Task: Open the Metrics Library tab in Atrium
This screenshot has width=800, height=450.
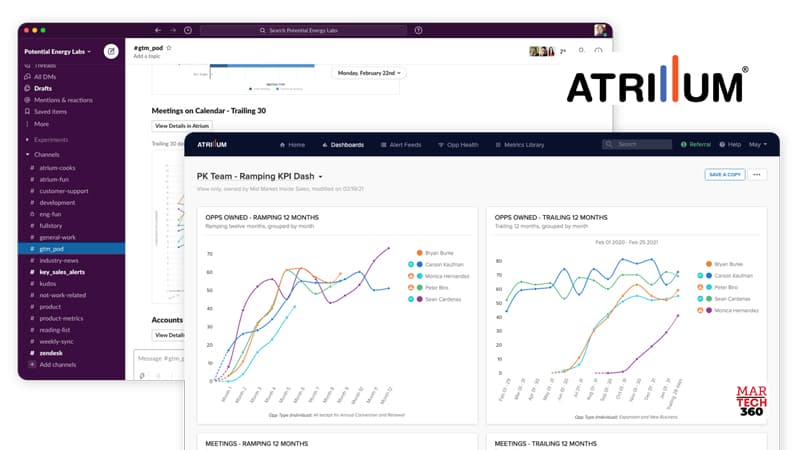Action: click(x=520, y=145)
